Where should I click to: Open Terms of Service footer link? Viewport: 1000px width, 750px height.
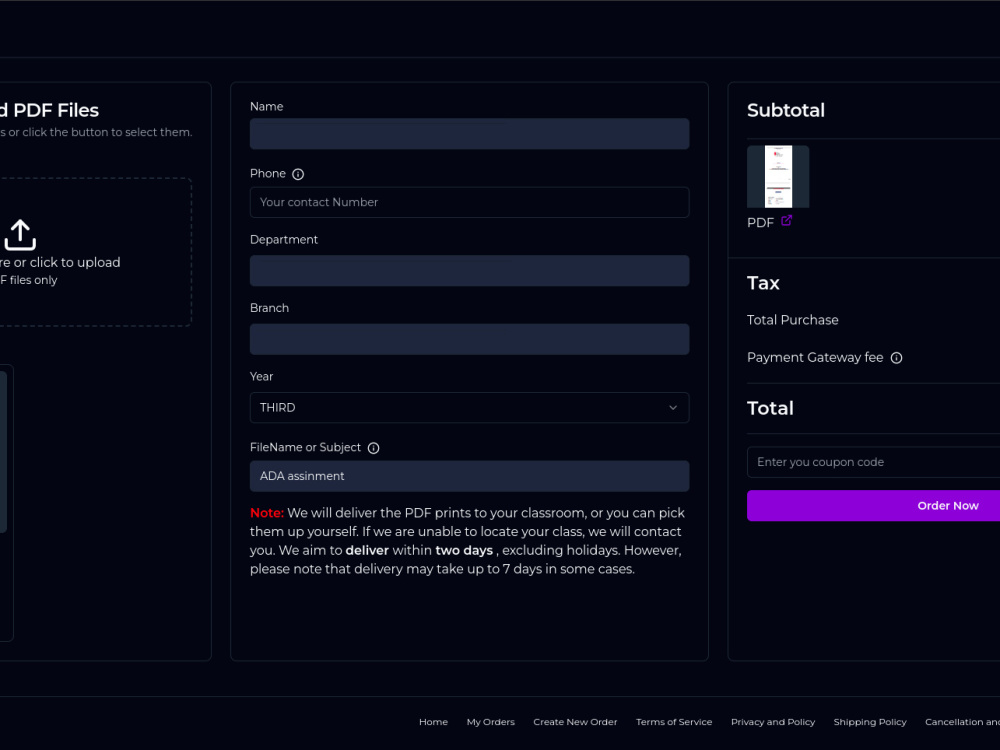coord(674,722)
